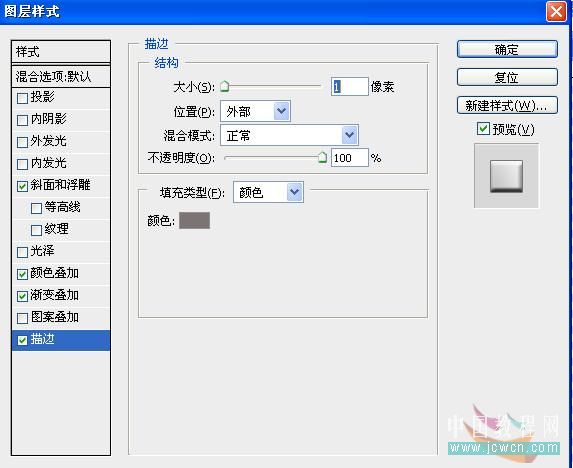Uncheck the 斜面和浮雕 checkbox
The width and height of the screenshot is (573, 468).
pyautogui.click(x=22, y=186)
